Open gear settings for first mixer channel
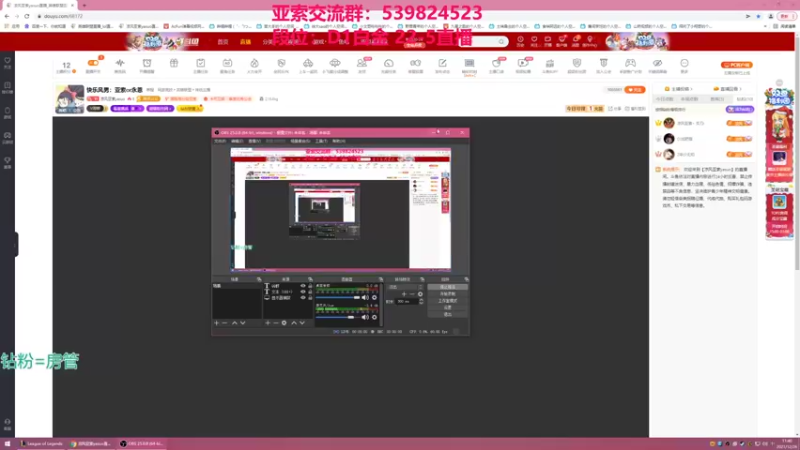This screenshot has width=800, height=450. [374, 297]
